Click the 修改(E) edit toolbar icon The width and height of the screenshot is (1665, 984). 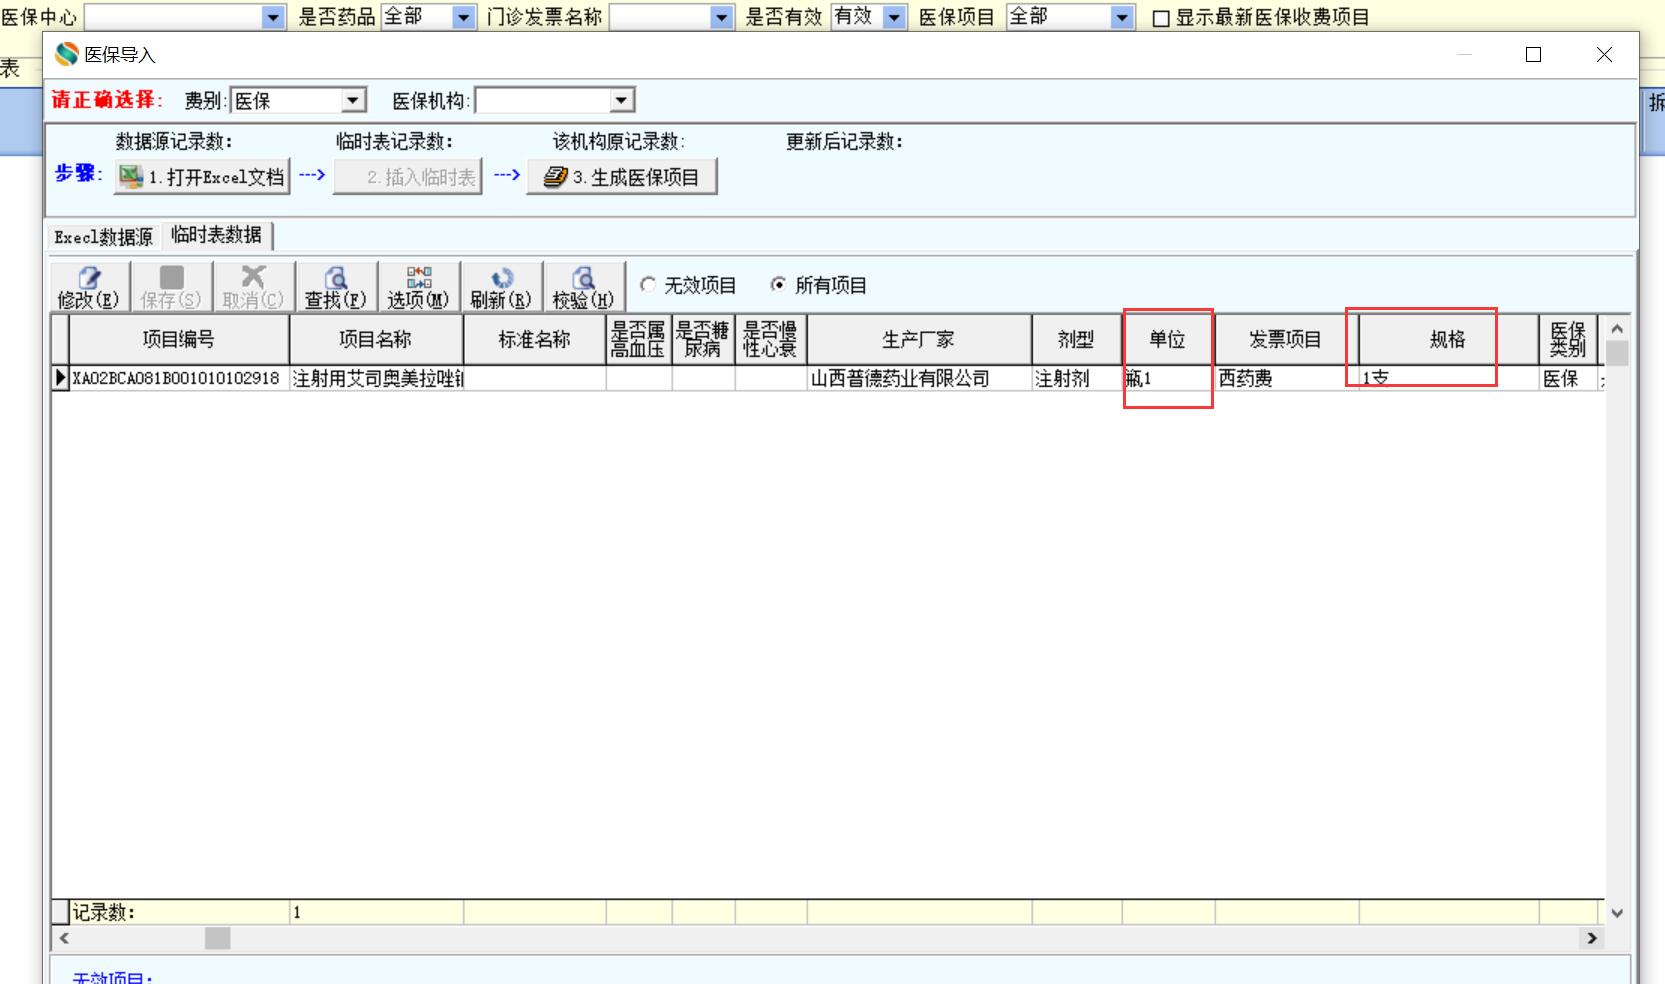[x=89, y=287]
